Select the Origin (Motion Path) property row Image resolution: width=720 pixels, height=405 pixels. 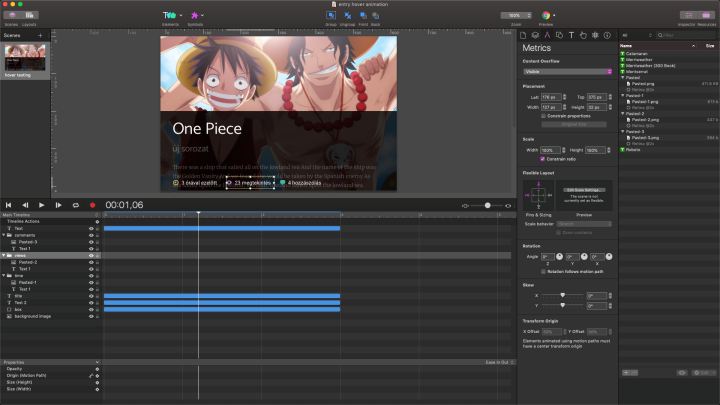tap(50, 376)
